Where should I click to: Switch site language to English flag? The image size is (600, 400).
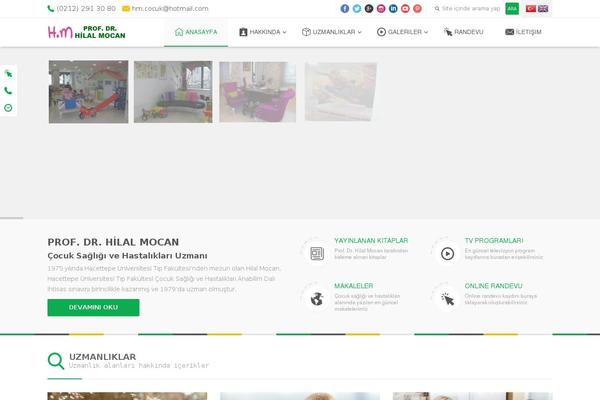(543, 8)
